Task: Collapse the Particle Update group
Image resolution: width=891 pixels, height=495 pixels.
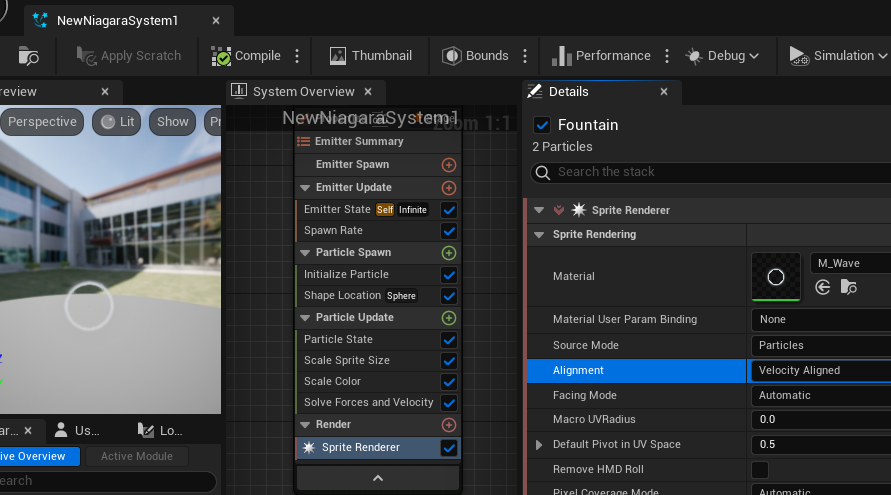Action: pos(305,318)
